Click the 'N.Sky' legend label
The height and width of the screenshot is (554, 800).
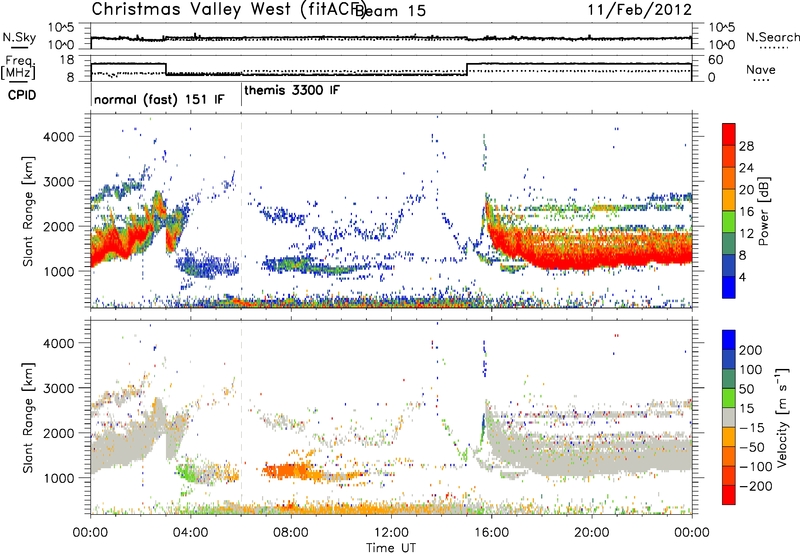pyautogui.click(x=19, y=38)
